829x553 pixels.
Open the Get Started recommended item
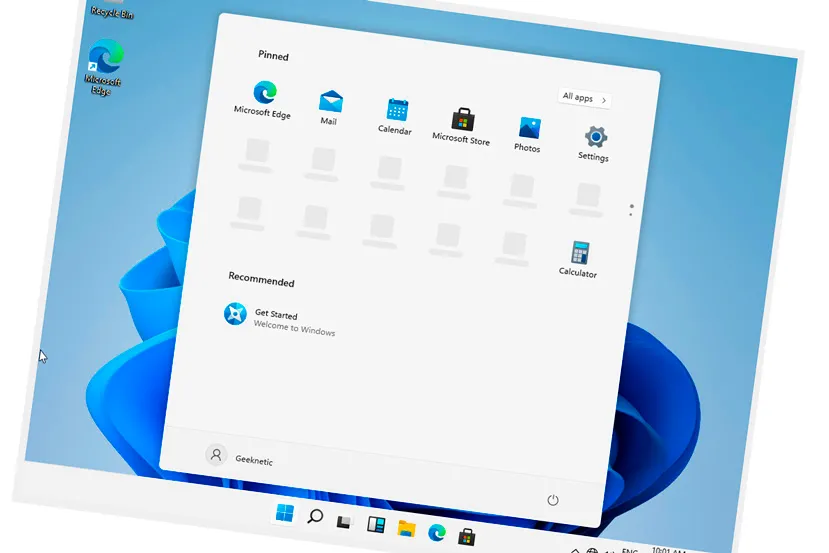[x=280, y=320]
